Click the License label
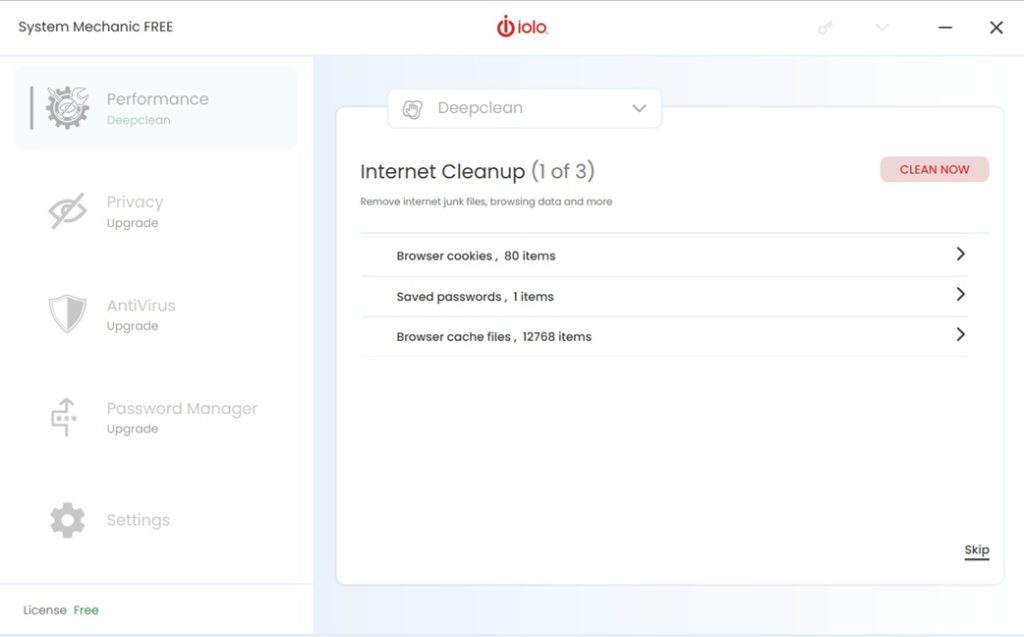1024x637 pixels. 44,610
